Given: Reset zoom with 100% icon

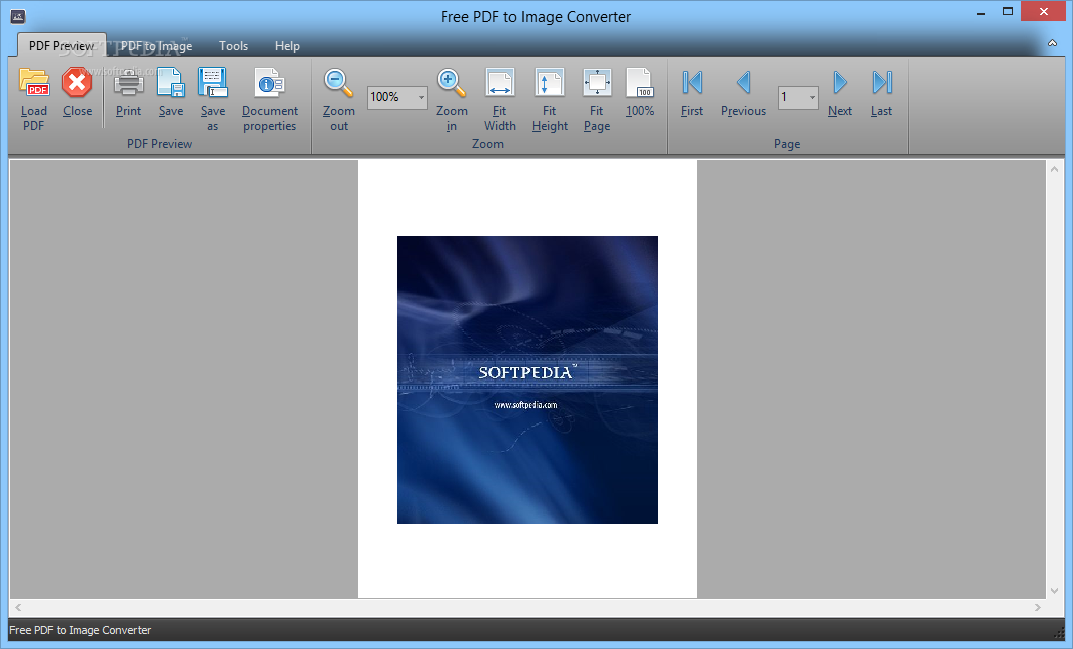Looking at the screenshot, I should click(640, 83).
